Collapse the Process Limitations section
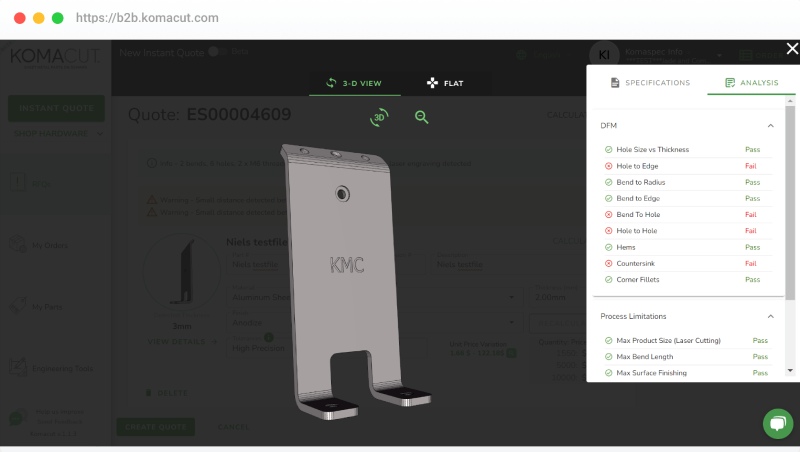 (770, 316)
